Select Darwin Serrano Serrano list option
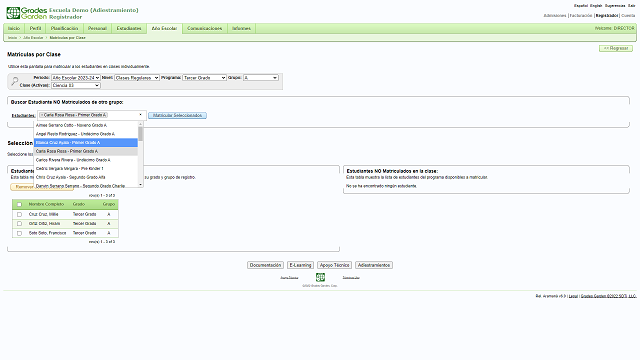 point(86,185)
